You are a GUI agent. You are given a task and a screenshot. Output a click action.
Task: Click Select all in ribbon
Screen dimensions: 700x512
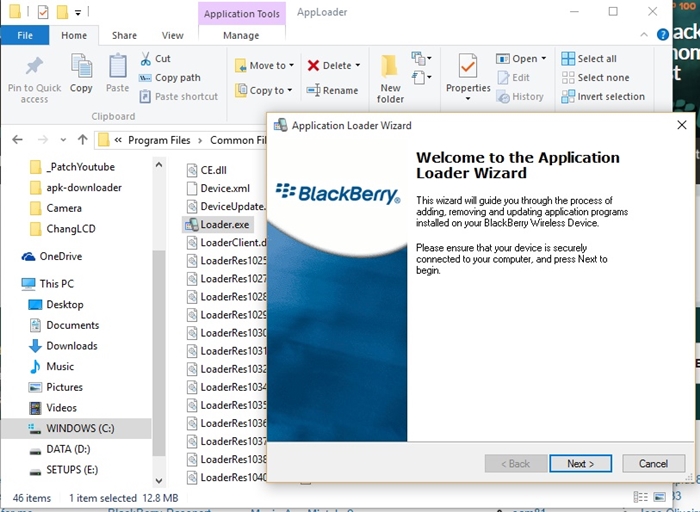point(589,58)
